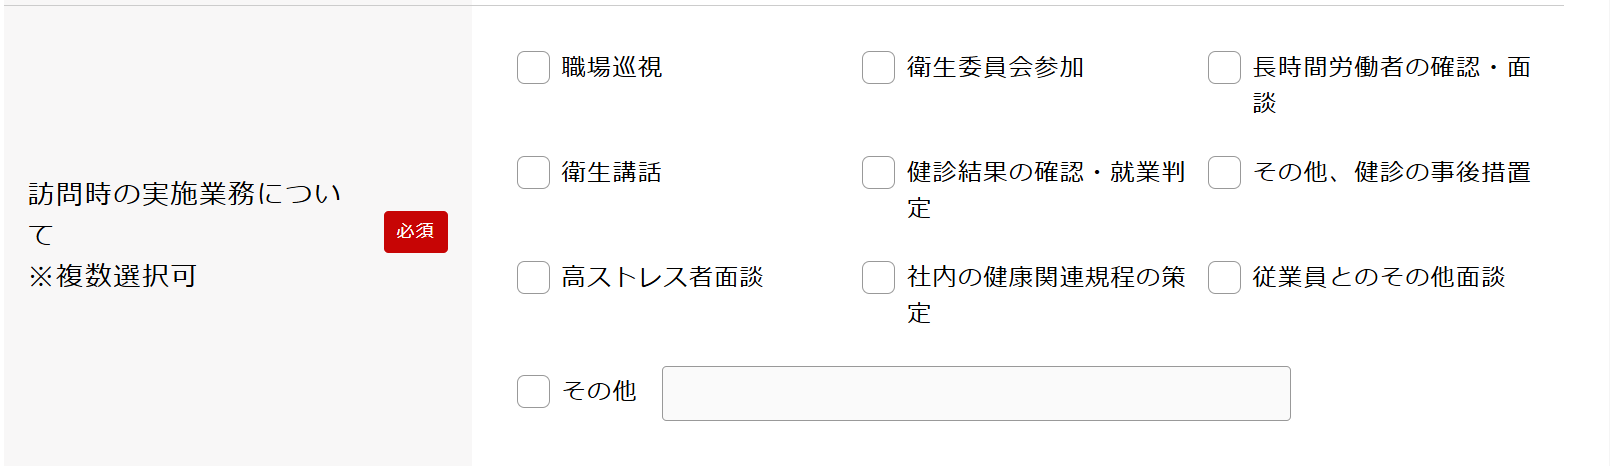The width and height of the screenshot is (1610, 466).
Task: Click the red 必須 badge
Action: pos(415,232)
